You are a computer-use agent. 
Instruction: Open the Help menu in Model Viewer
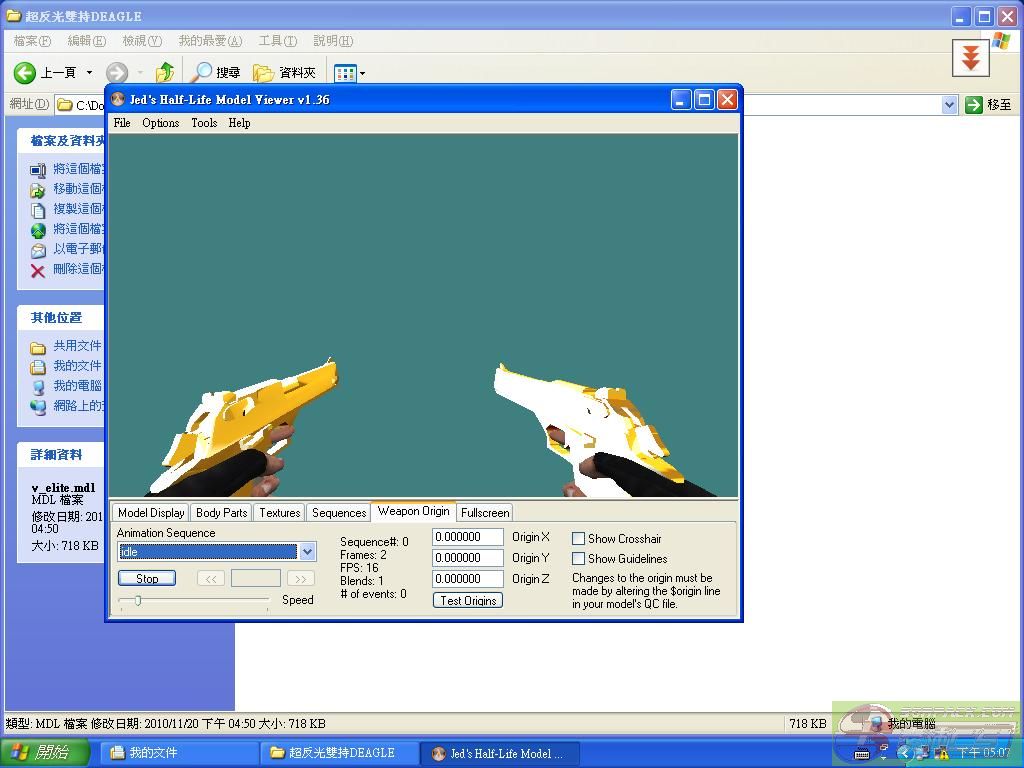point(239,123)
